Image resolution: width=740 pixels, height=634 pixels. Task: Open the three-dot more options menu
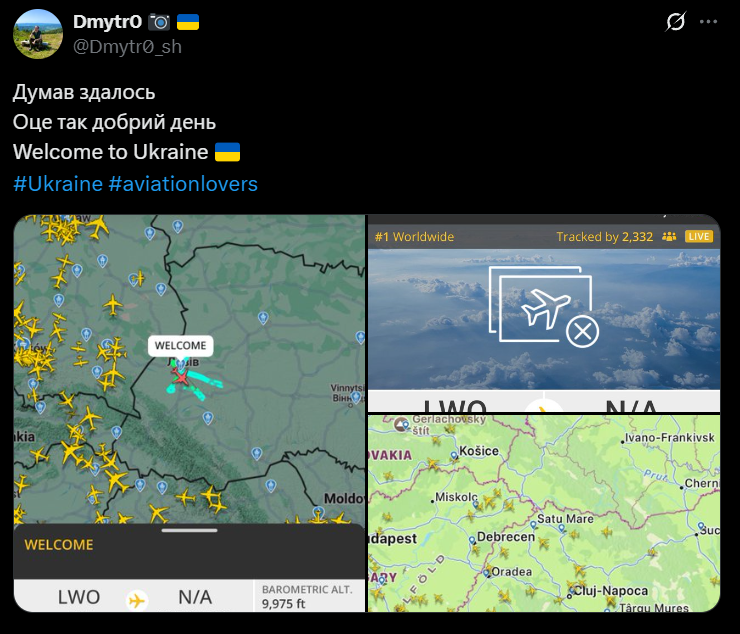[x=708, y=22]
